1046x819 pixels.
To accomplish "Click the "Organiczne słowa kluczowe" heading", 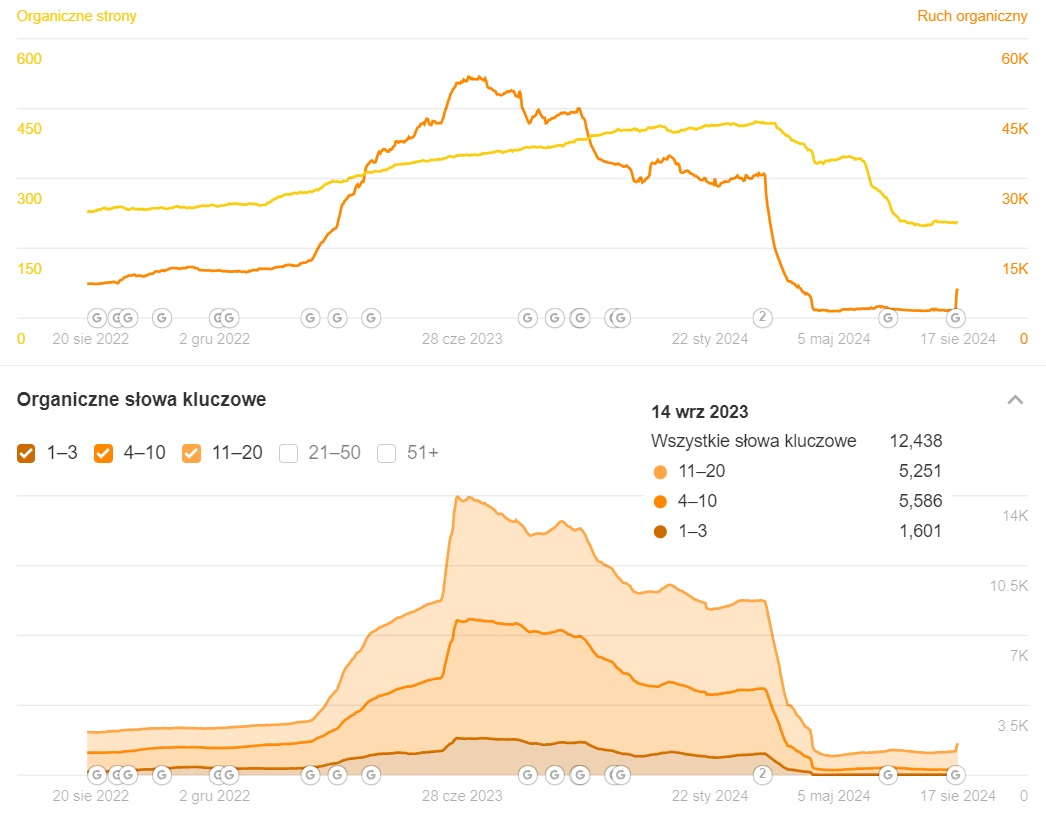I will click(141, 400).
